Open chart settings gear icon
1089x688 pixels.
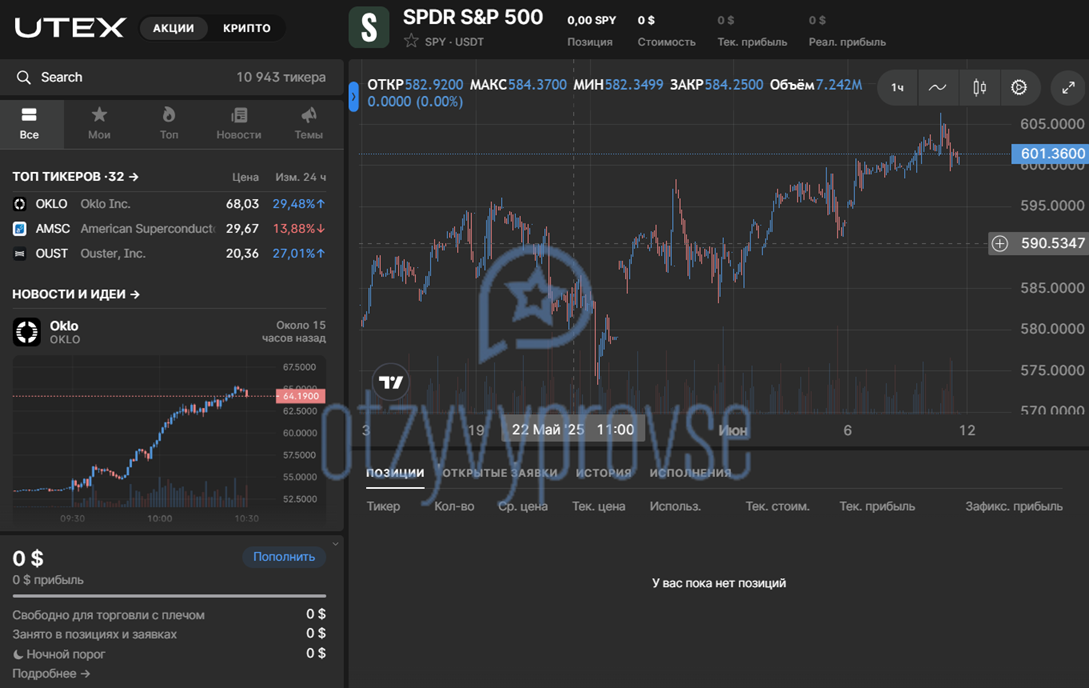pyautogui.click(x=1019, y=87)
